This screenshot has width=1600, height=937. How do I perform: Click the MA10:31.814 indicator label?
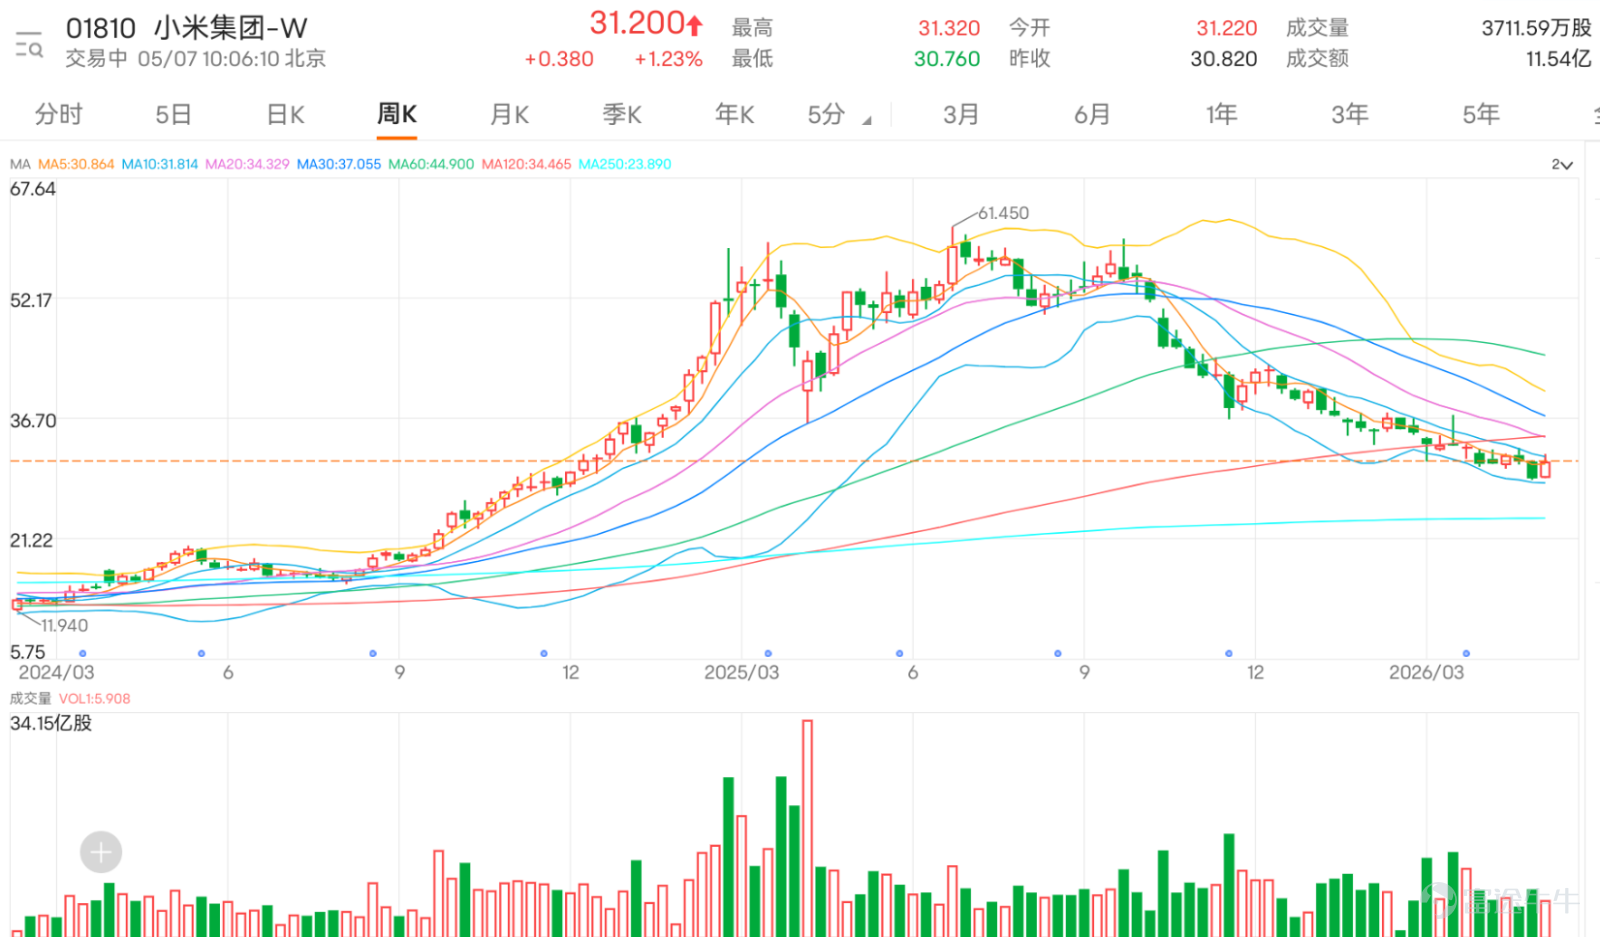(160, 164)
